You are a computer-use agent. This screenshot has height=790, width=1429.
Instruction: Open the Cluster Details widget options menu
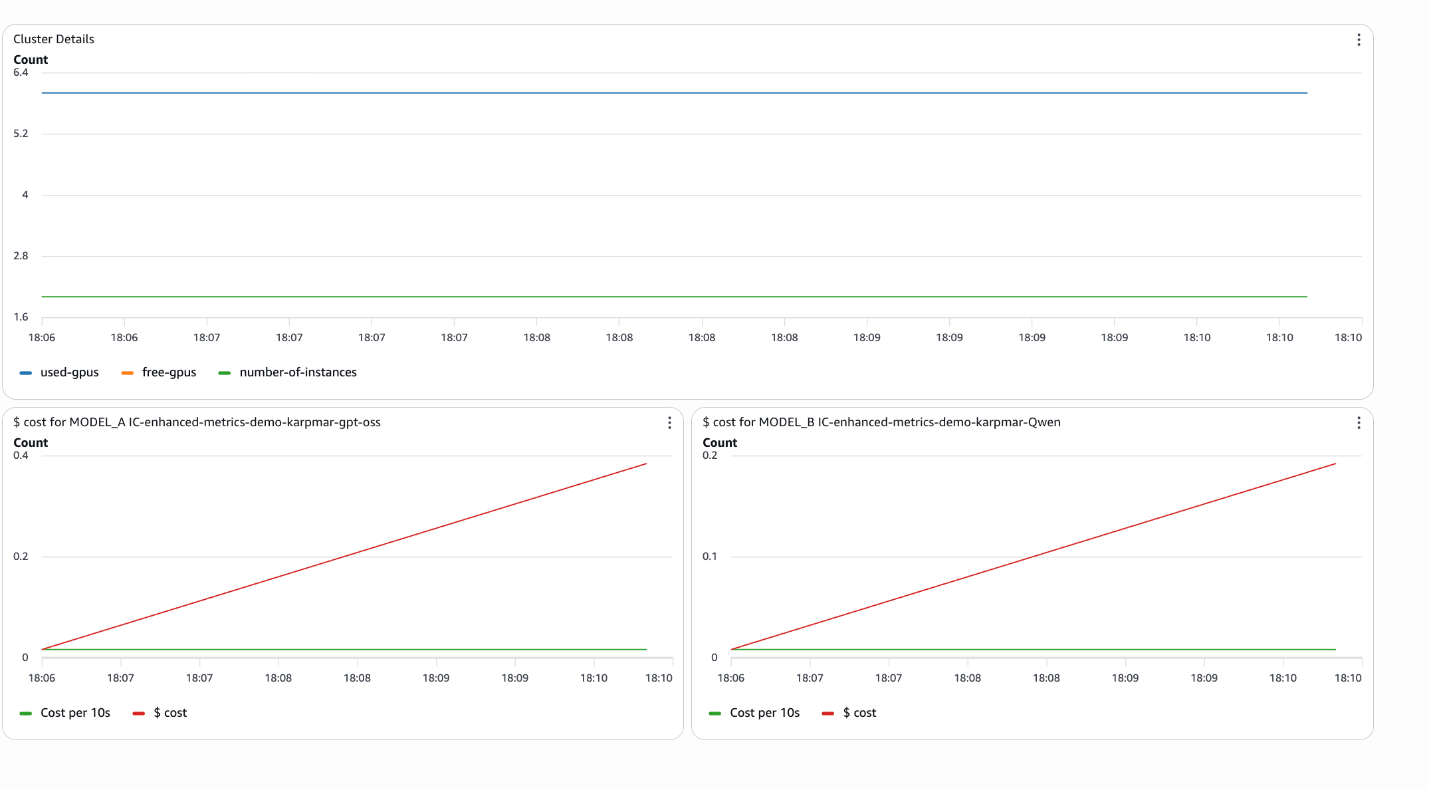point(1358,39)
